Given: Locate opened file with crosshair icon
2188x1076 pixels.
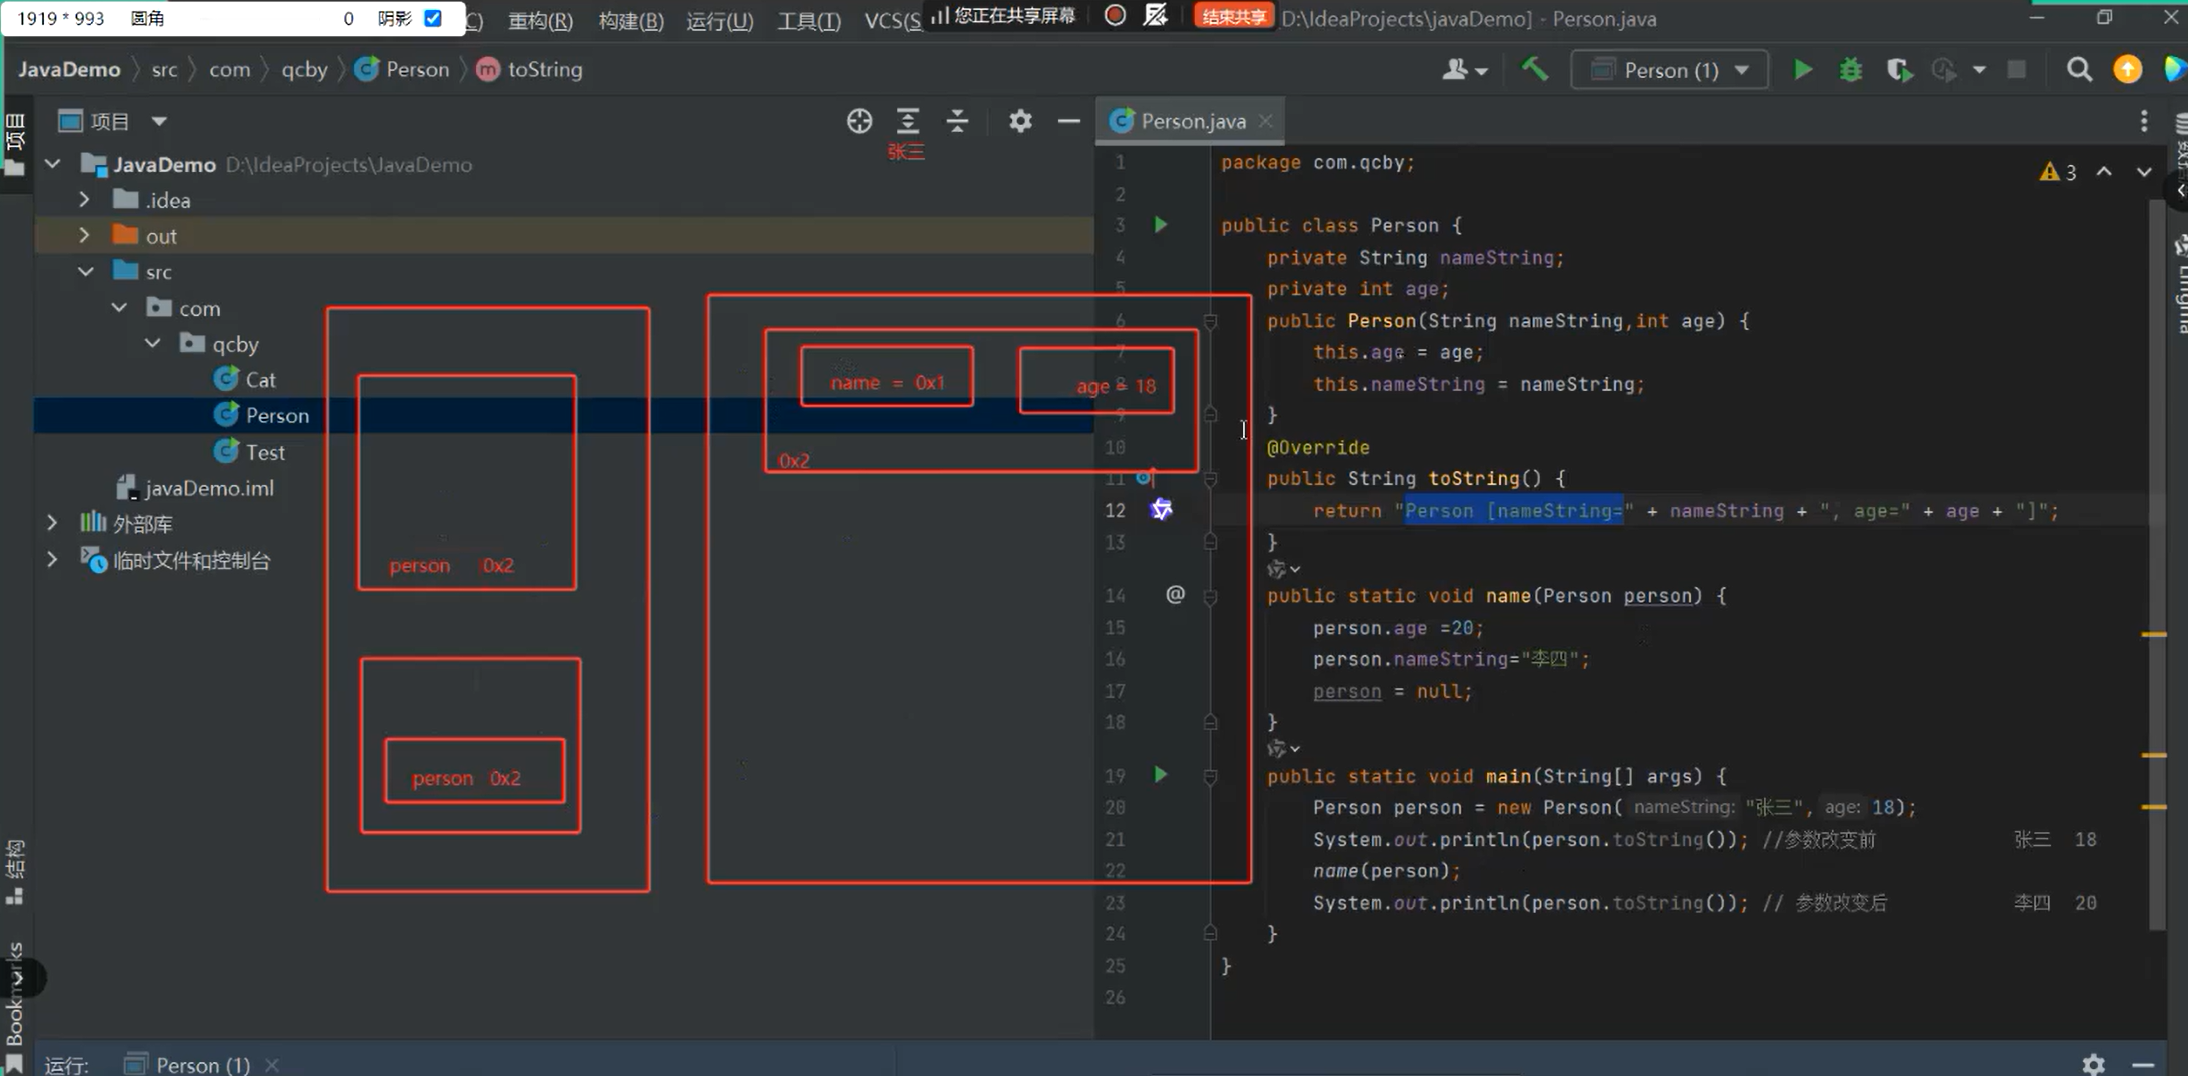Looking at the screenshot, I should pyautogui.click(x=859, y=121).
